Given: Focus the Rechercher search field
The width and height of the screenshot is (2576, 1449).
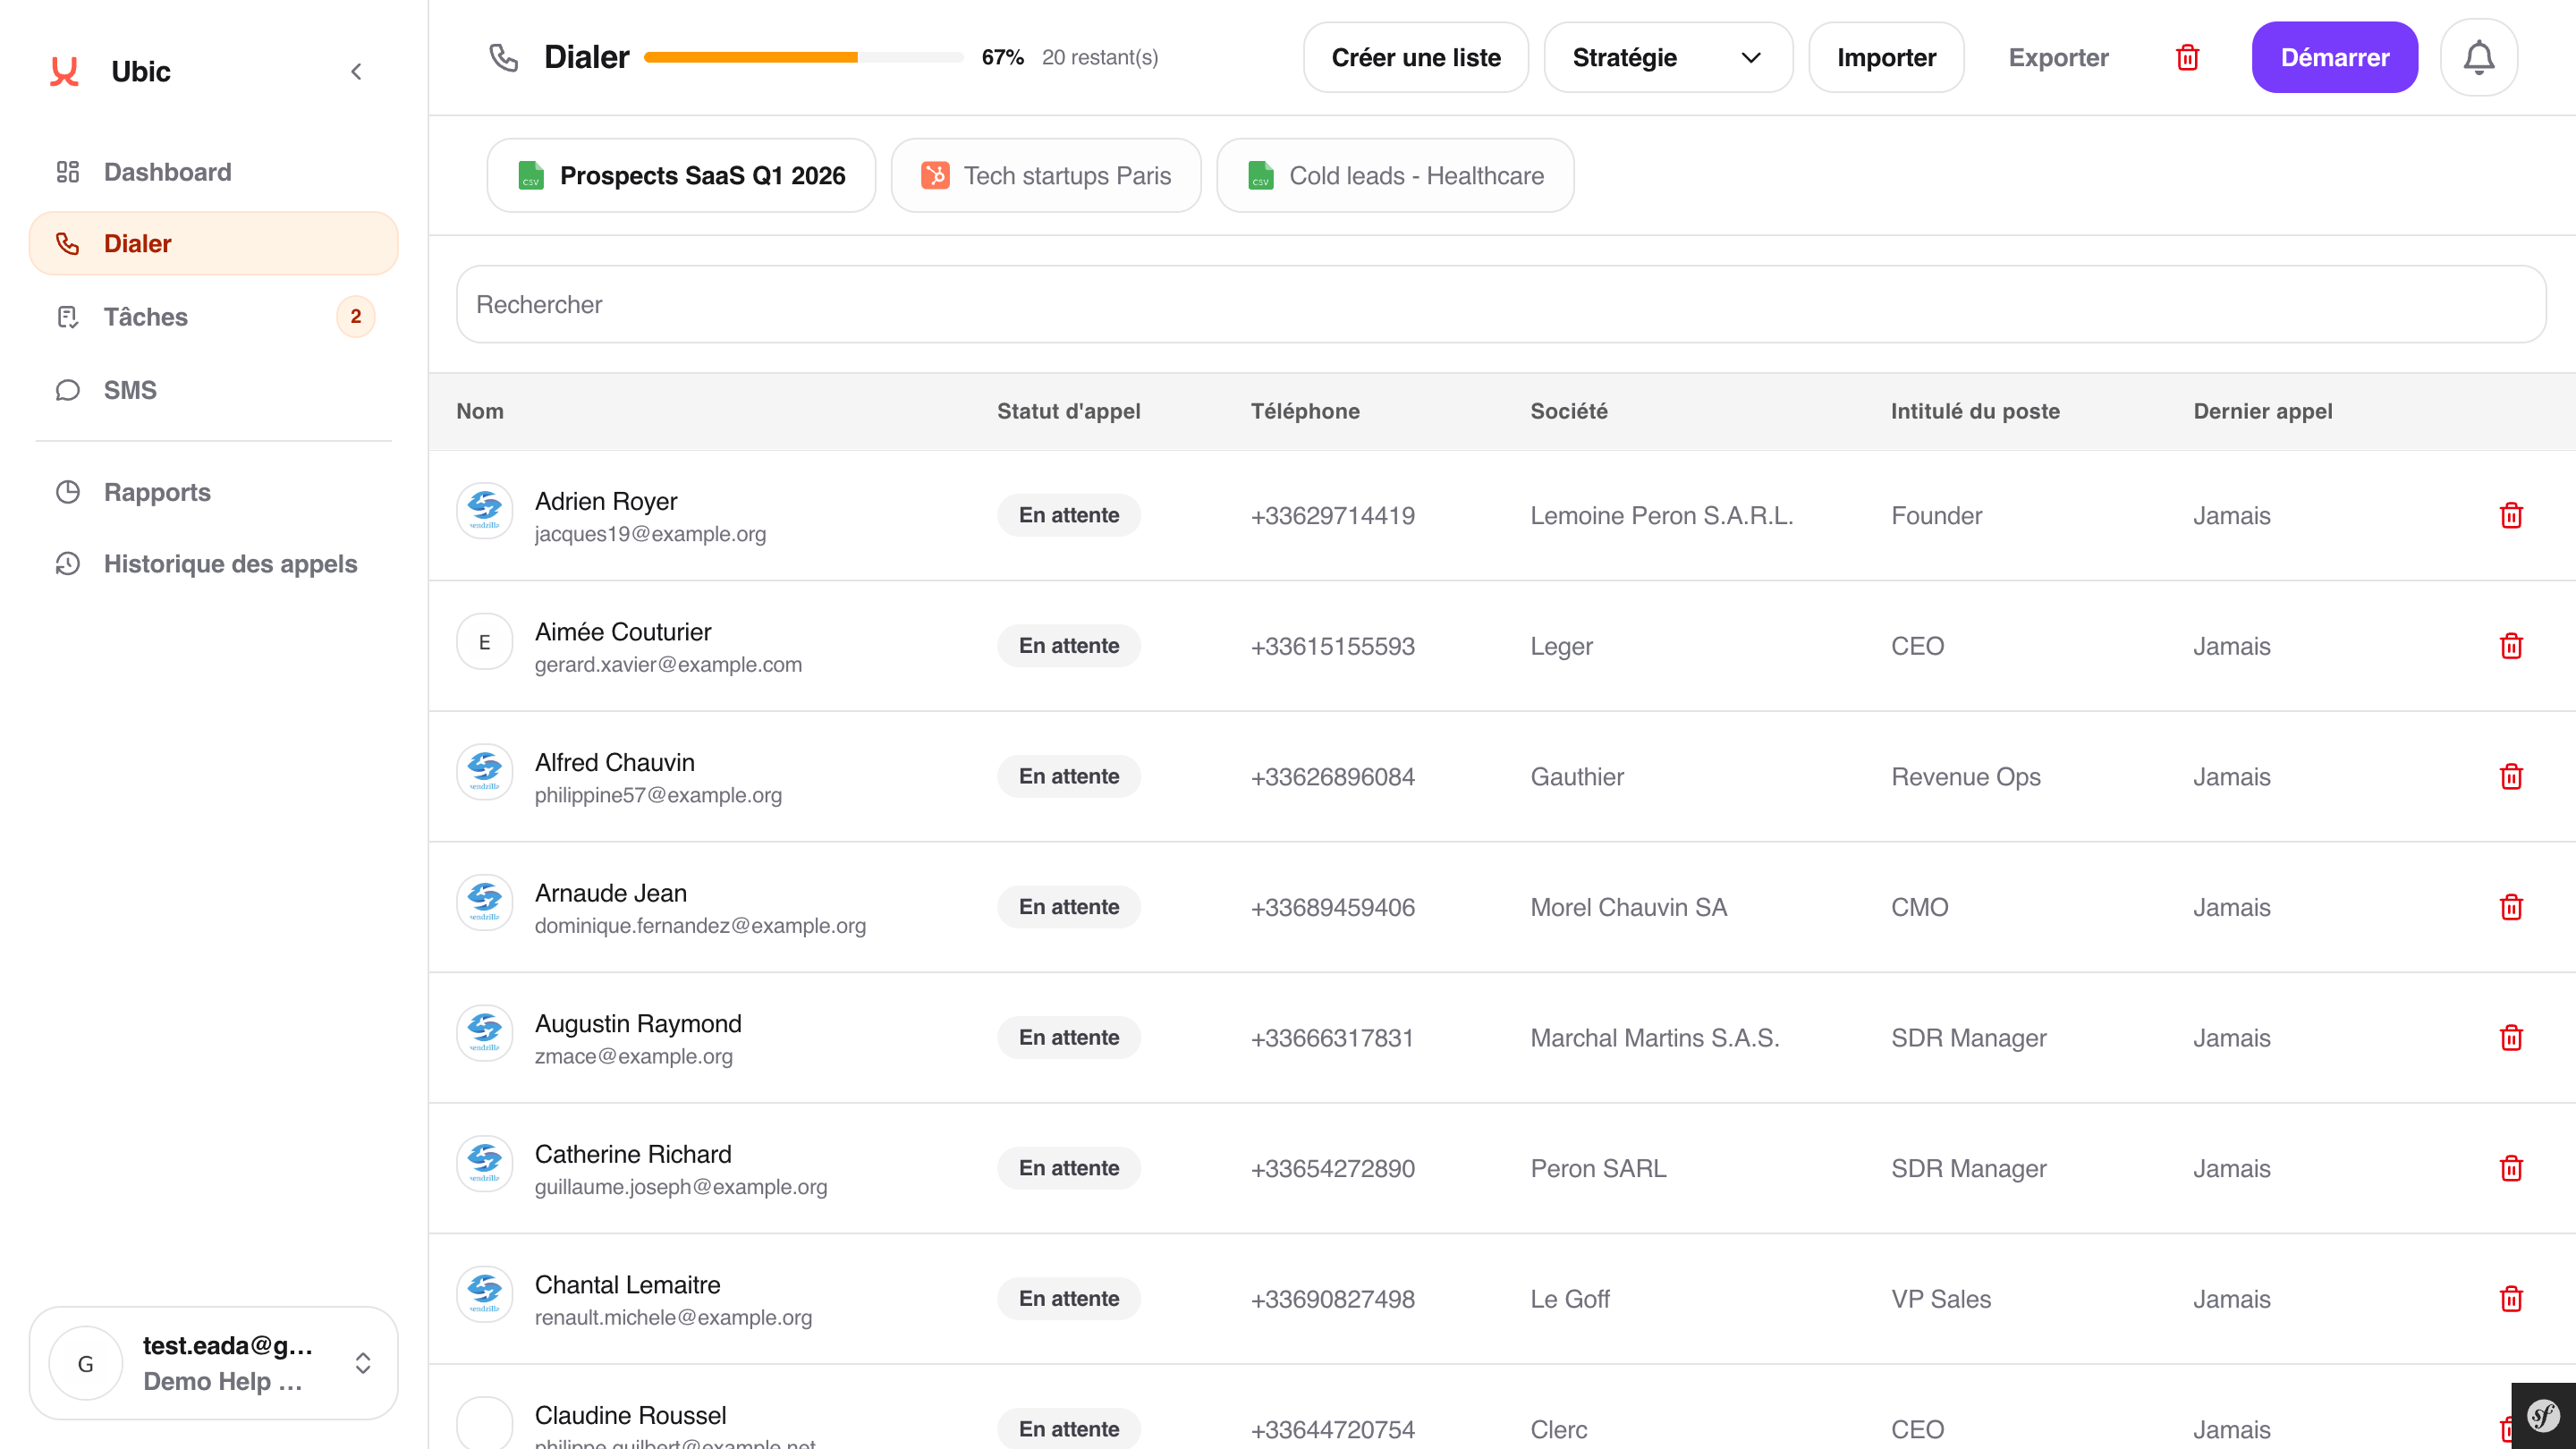Looking at the screenshot, I should point(1500,304).
